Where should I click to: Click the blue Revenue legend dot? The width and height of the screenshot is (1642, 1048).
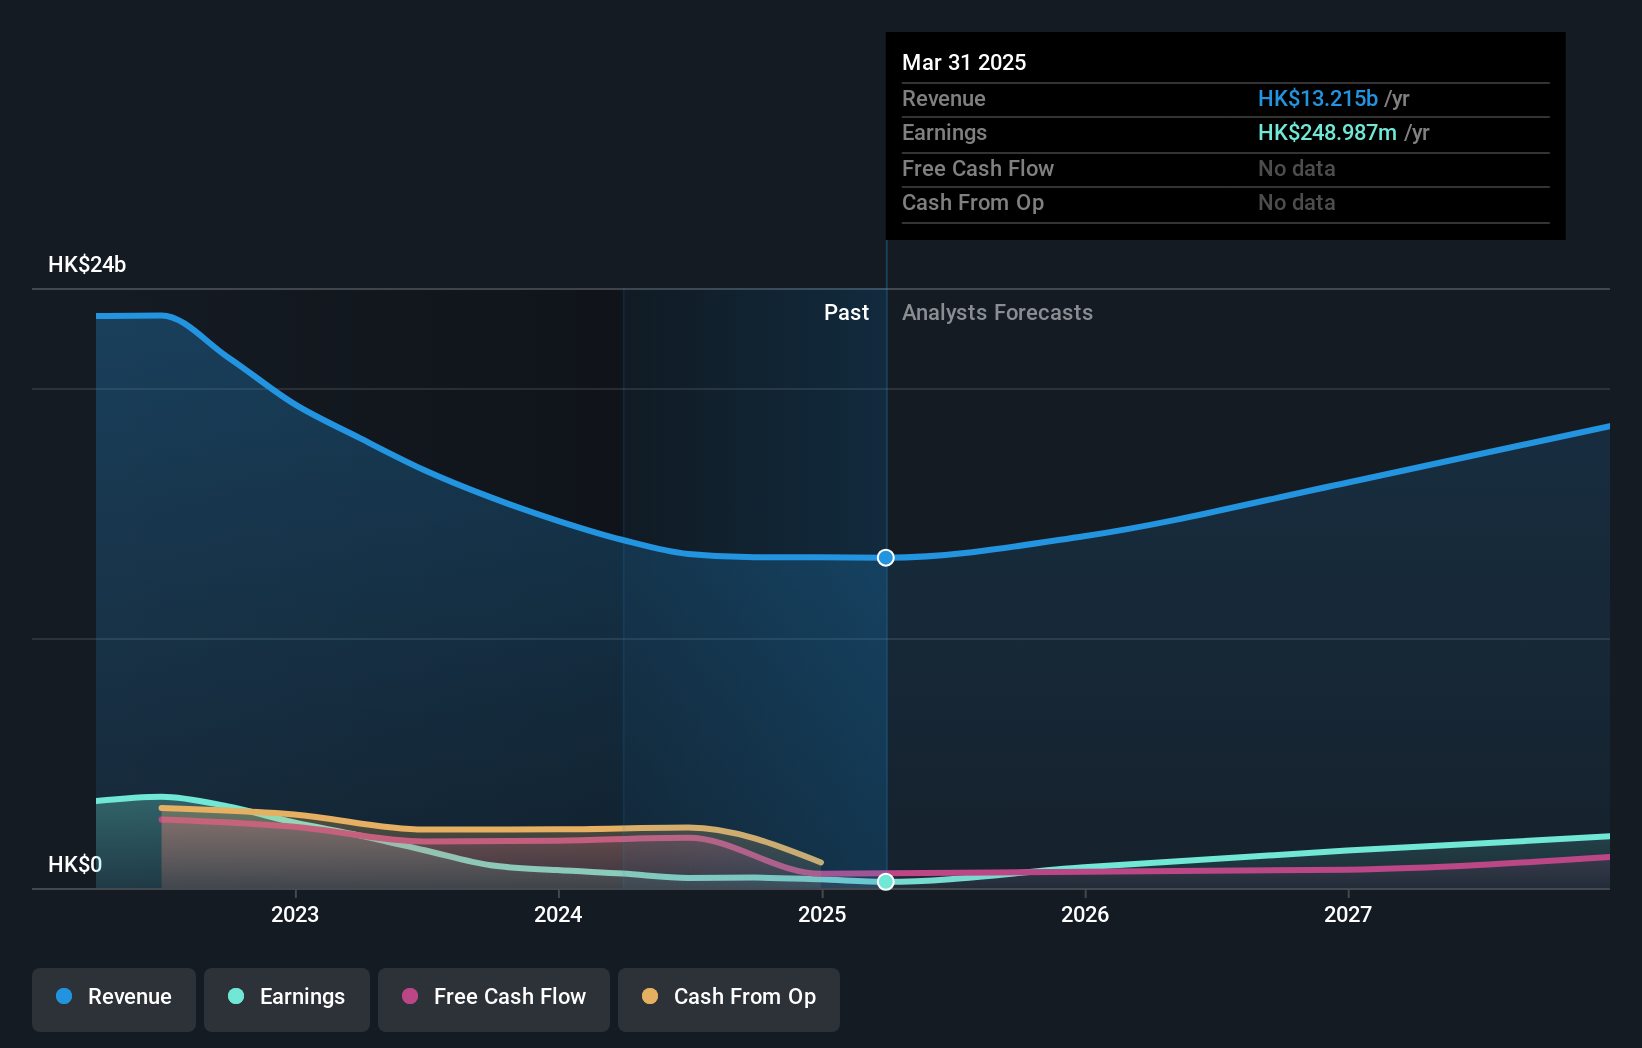tap(64, 996)
